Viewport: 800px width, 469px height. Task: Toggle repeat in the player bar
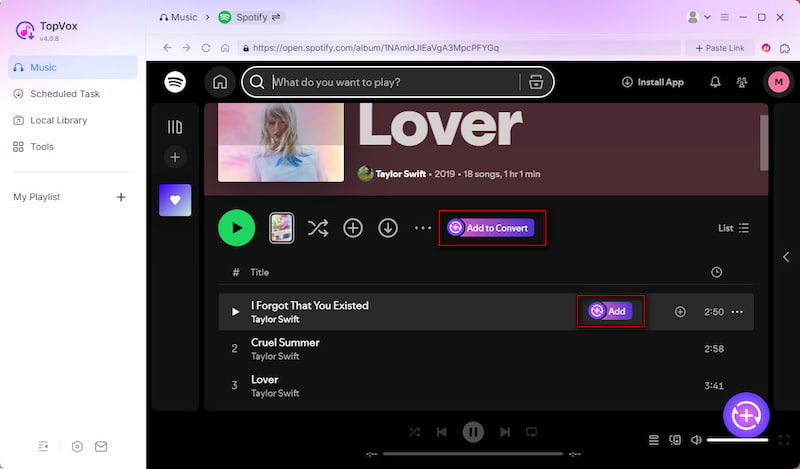click(x=532, y=432)
